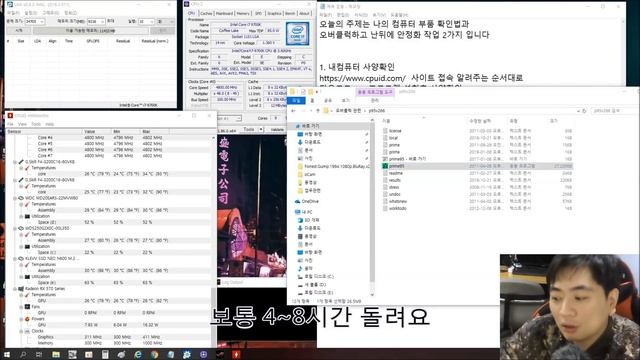Viewport: 640px width, 360px height.
Task: Click Validate button in CPU-Z
Action: (277, 129)
